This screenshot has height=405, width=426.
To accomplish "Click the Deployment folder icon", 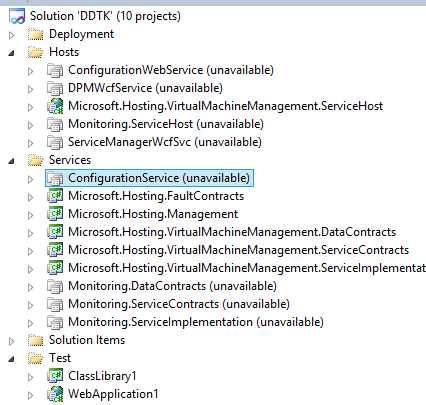I will [36, 34].
